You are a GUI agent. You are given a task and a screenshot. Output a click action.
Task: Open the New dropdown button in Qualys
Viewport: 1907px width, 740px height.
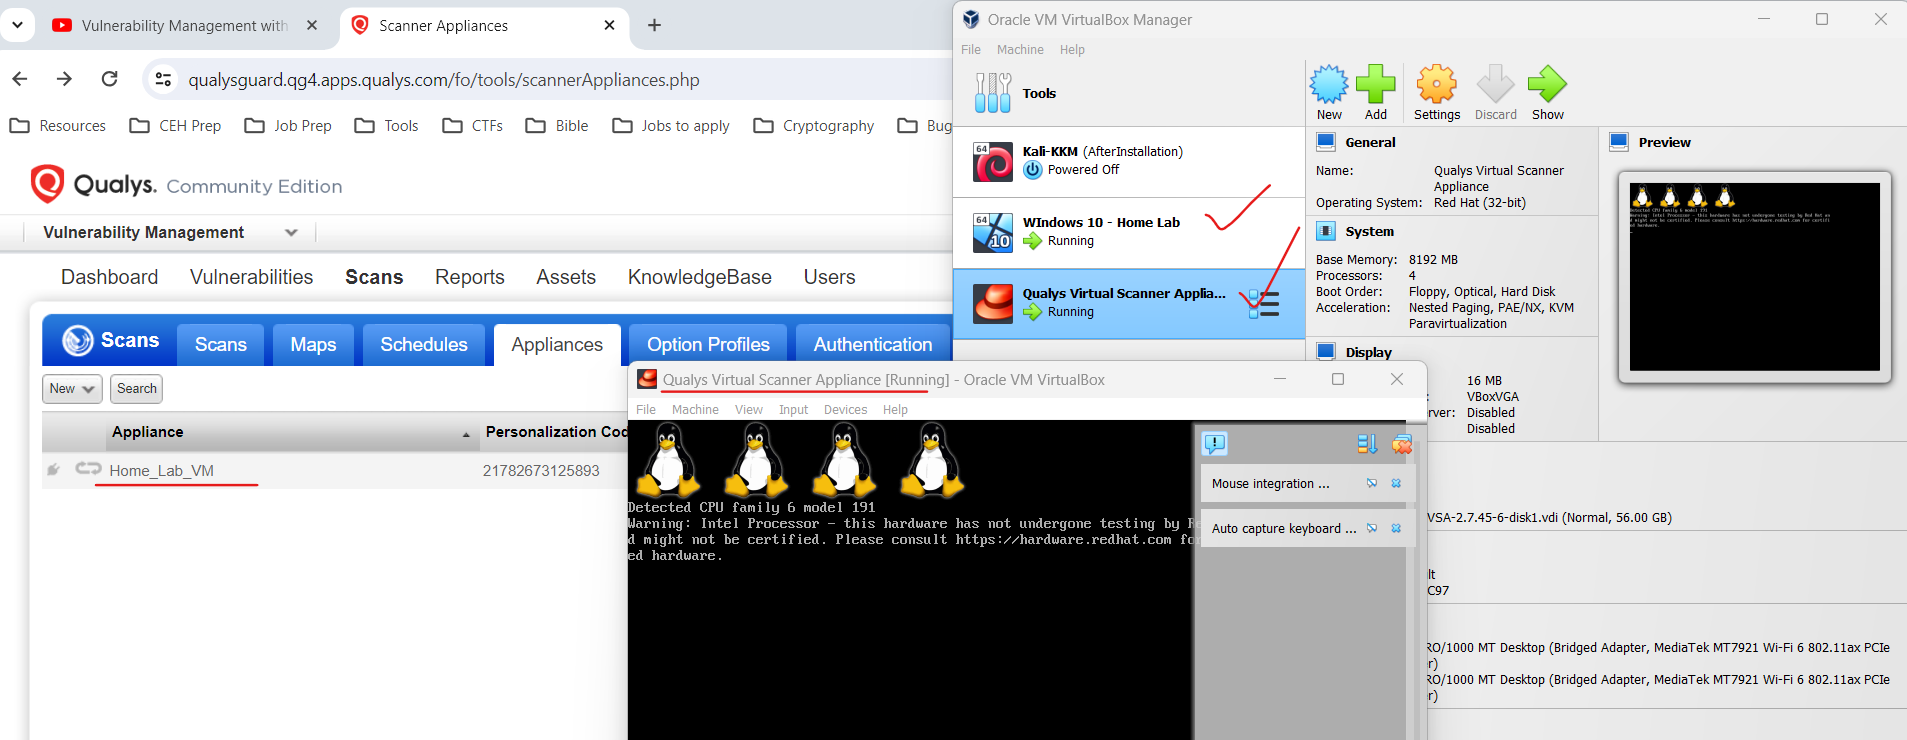(72, 389)
